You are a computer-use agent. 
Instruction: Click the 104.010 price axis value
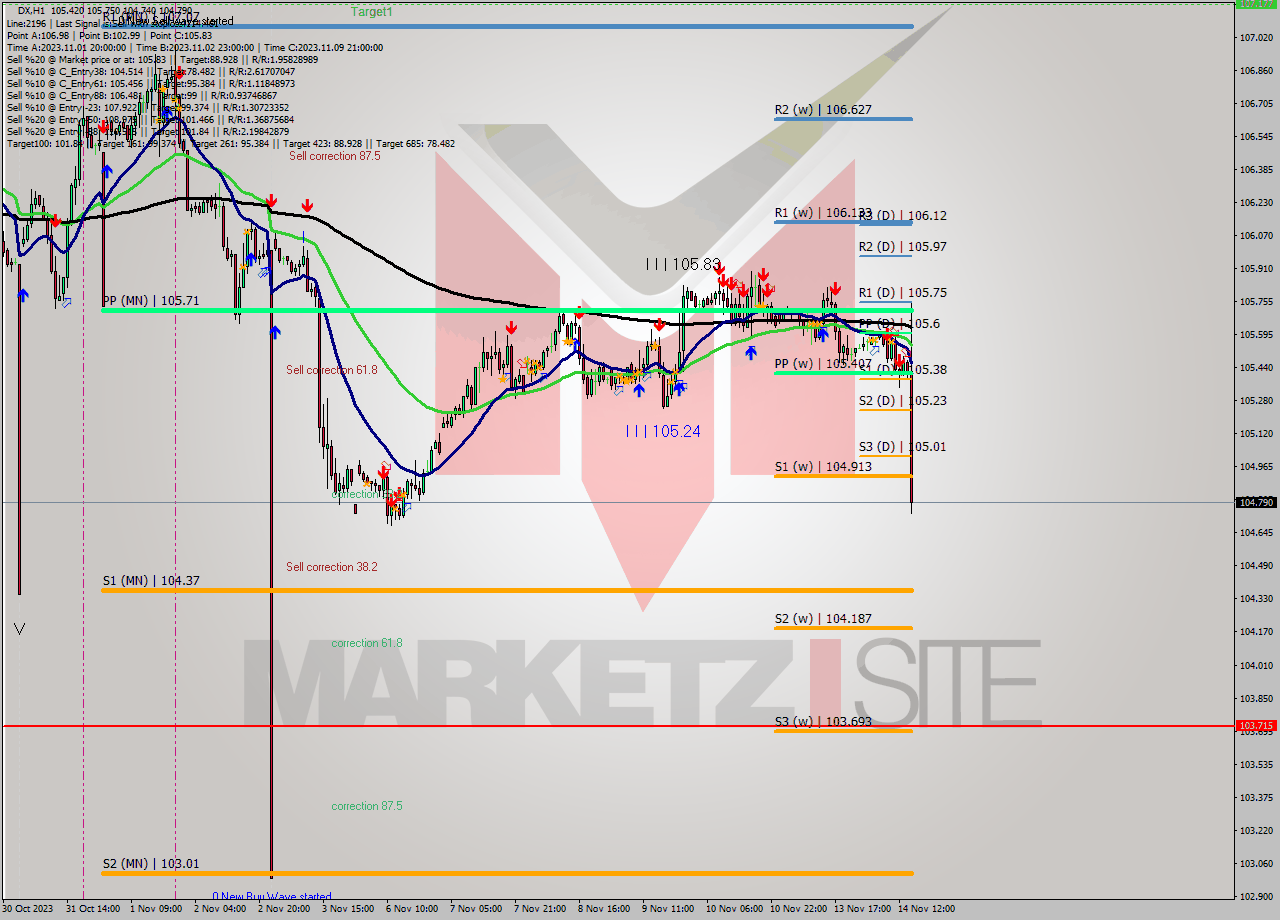click(x=1255, y=665)
